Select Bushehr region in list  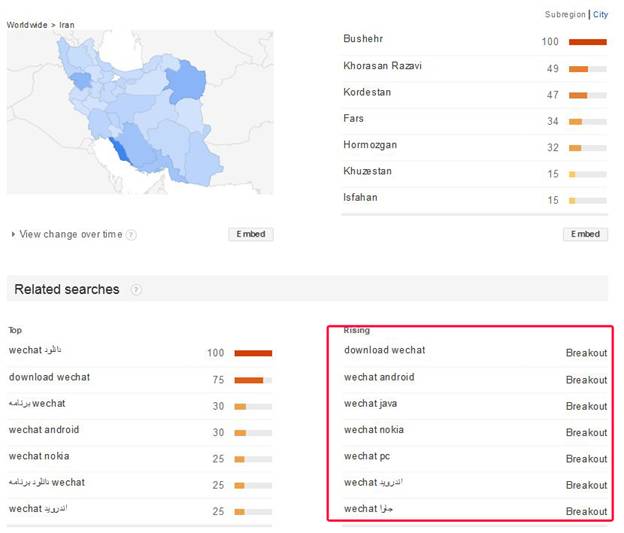tap(363, 40)
